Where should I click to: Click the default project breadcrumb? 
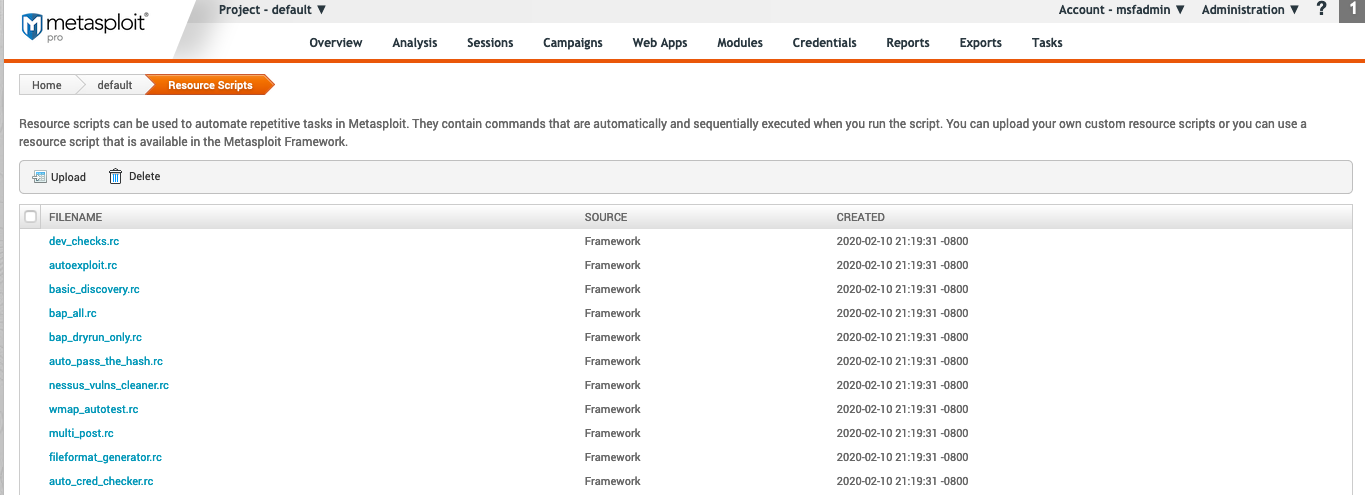tap(114, 85)
